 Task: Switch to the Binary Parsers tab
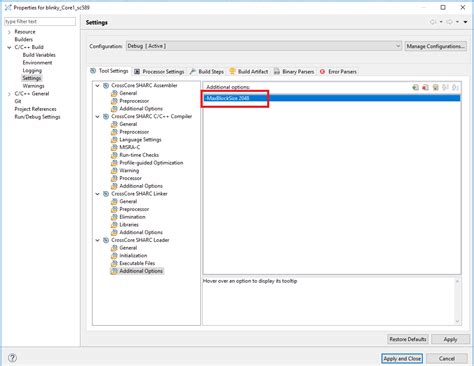(294, 71)
